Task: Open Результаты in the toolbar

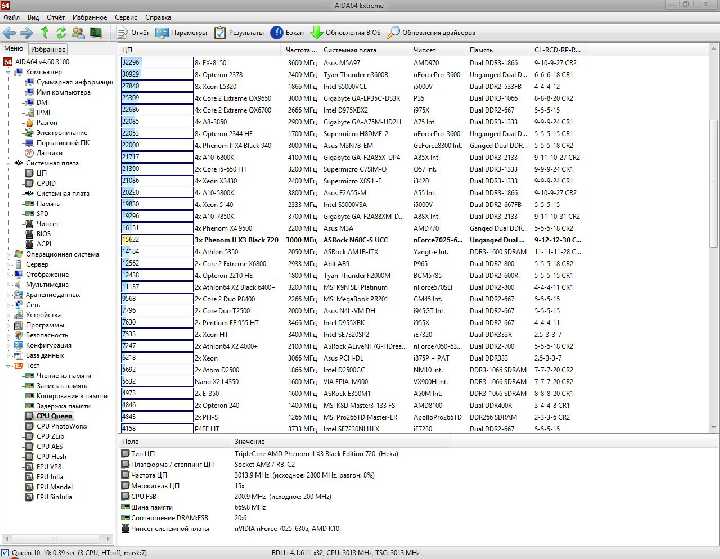Action: pos(239,33)
